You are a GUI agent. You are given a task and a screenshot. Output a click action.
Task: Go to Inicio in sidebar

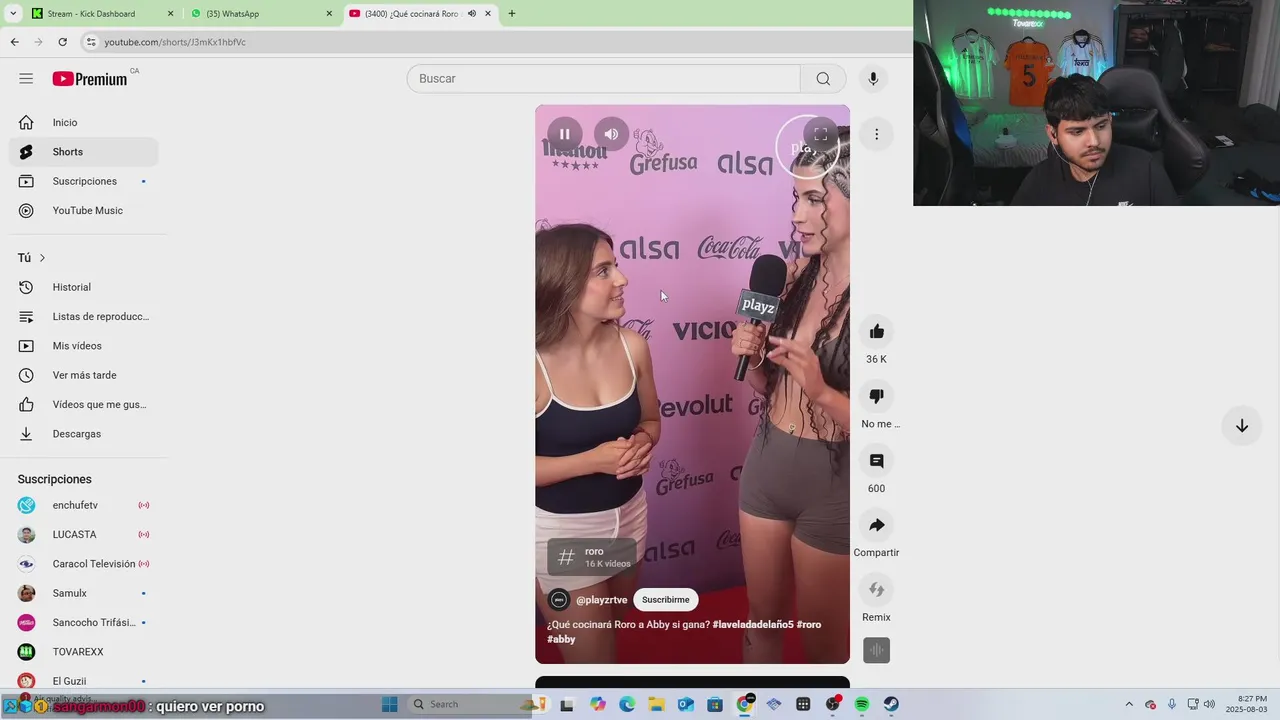(84, 122)
